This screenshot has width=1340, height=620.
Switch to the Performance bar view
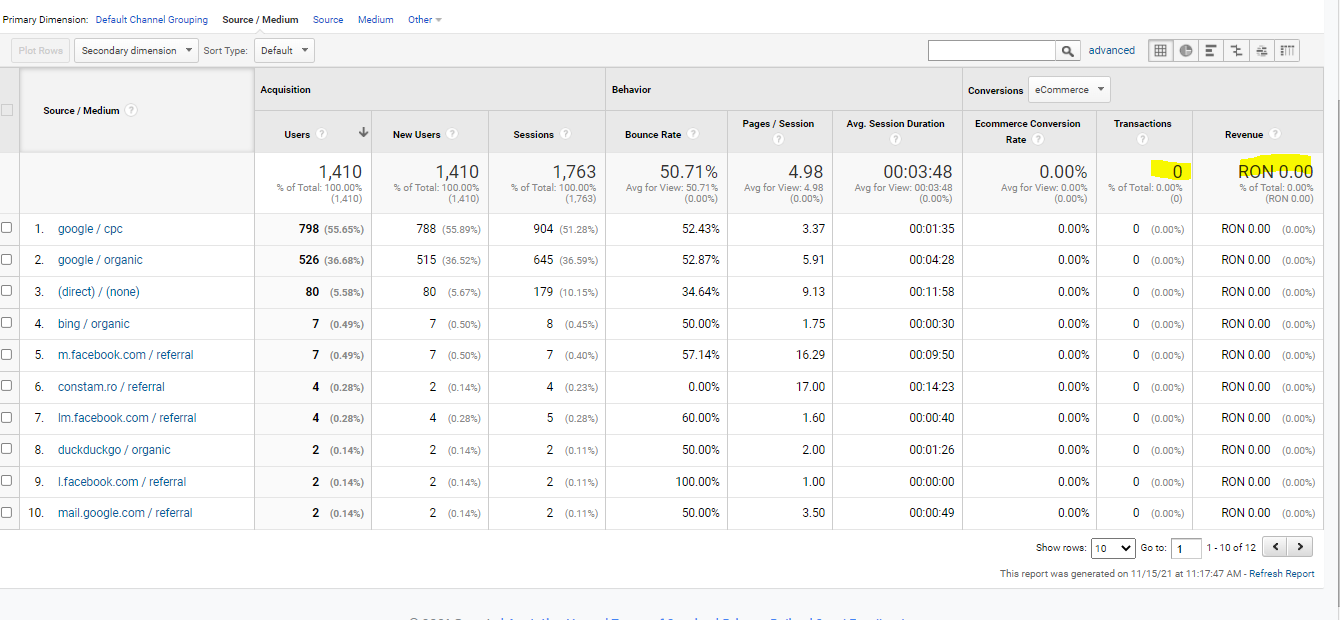point(1211,50)
